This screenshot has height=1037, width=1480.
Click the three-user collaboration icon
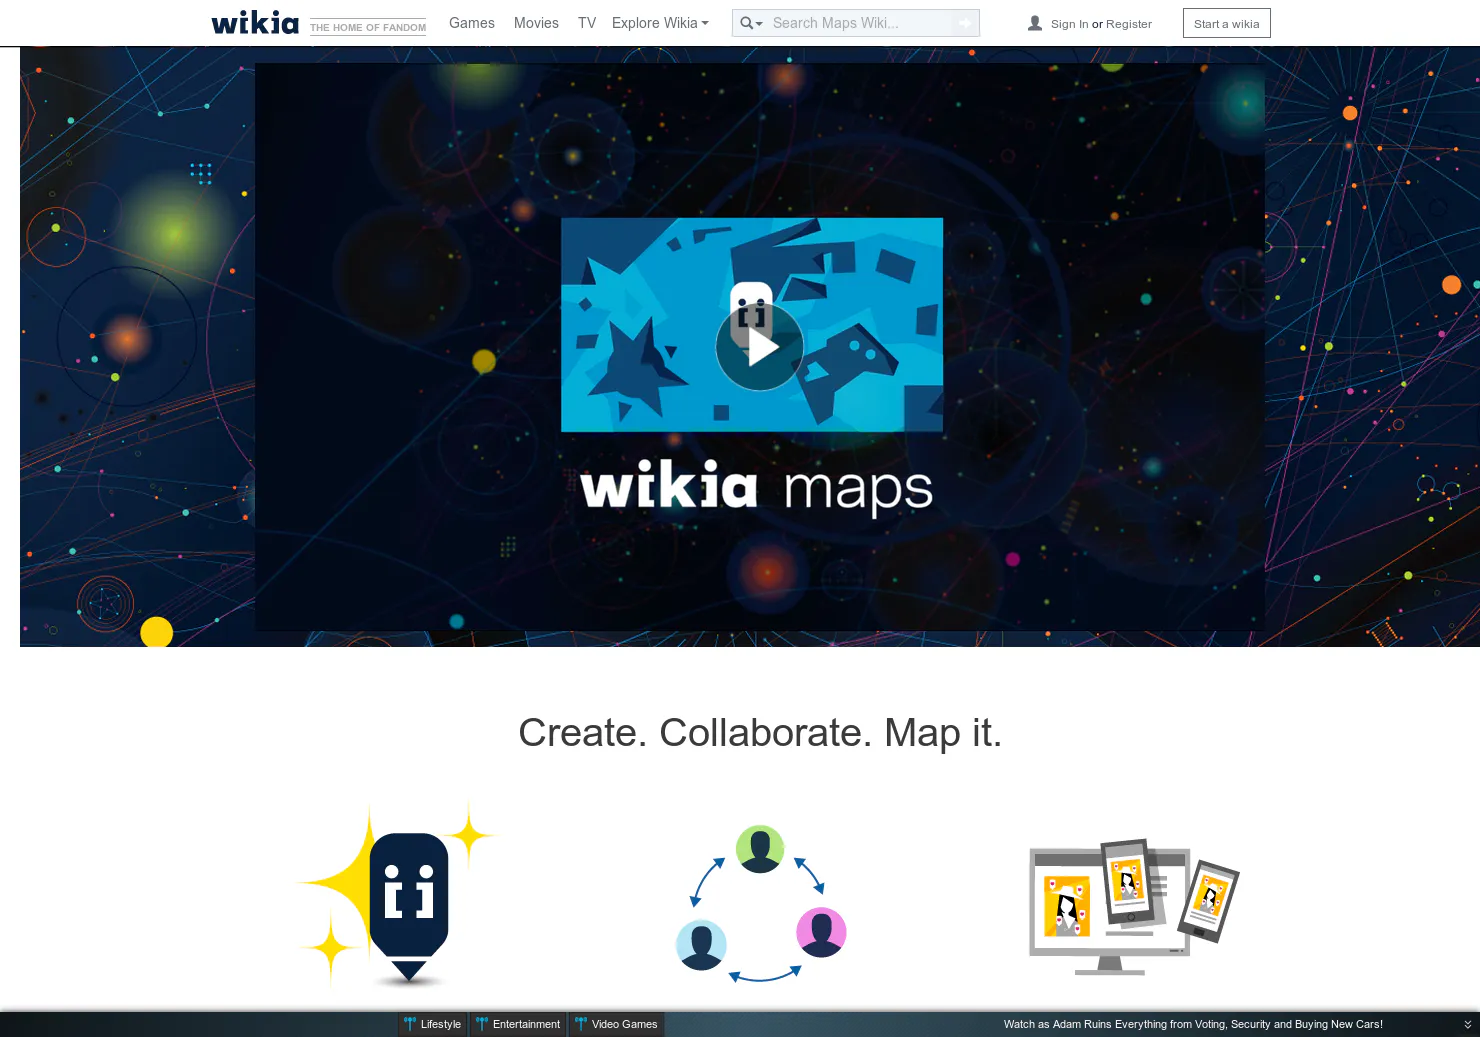[761, 903]
